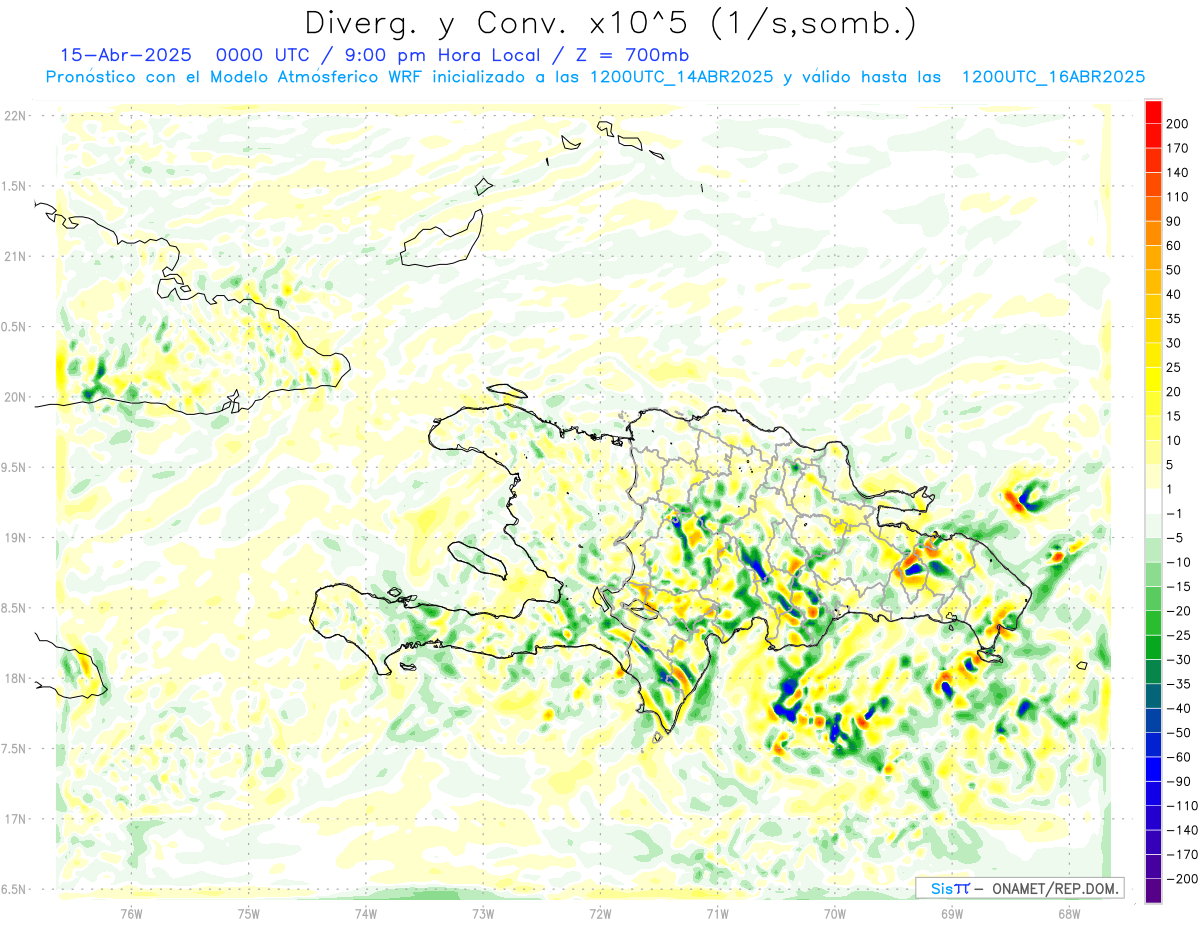1200x927 pixels.
Task: Click the positive '50' label on the color scale
Action: [1174, 270]
